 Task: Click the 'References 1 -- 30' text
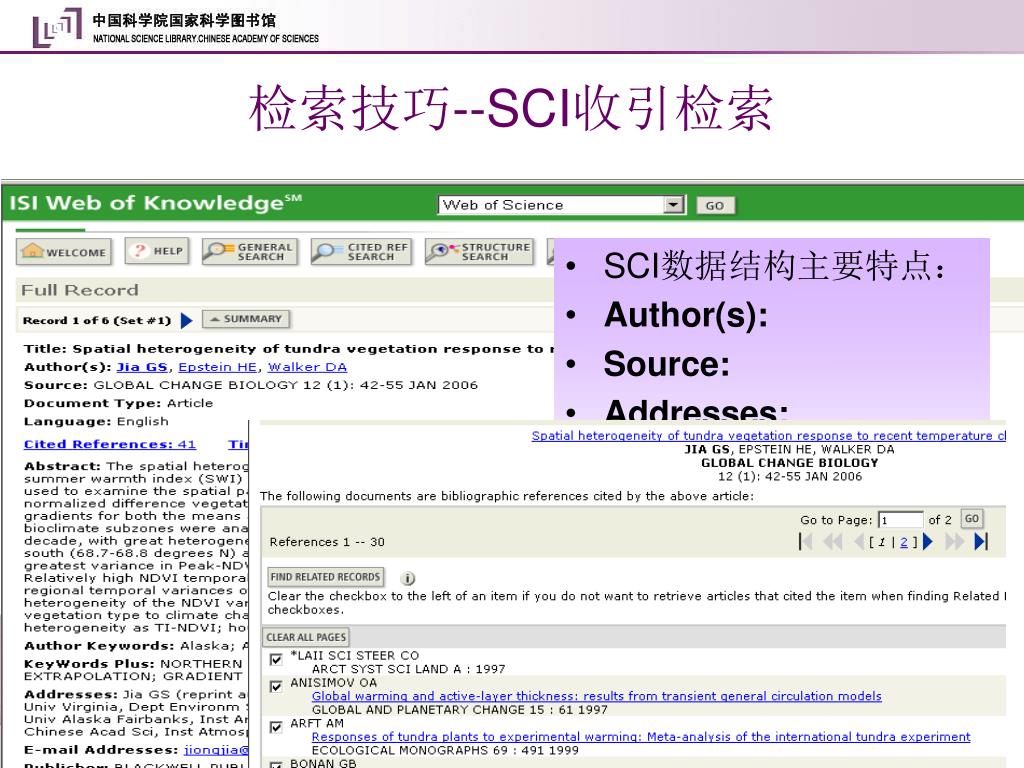[x=327, y=542]
